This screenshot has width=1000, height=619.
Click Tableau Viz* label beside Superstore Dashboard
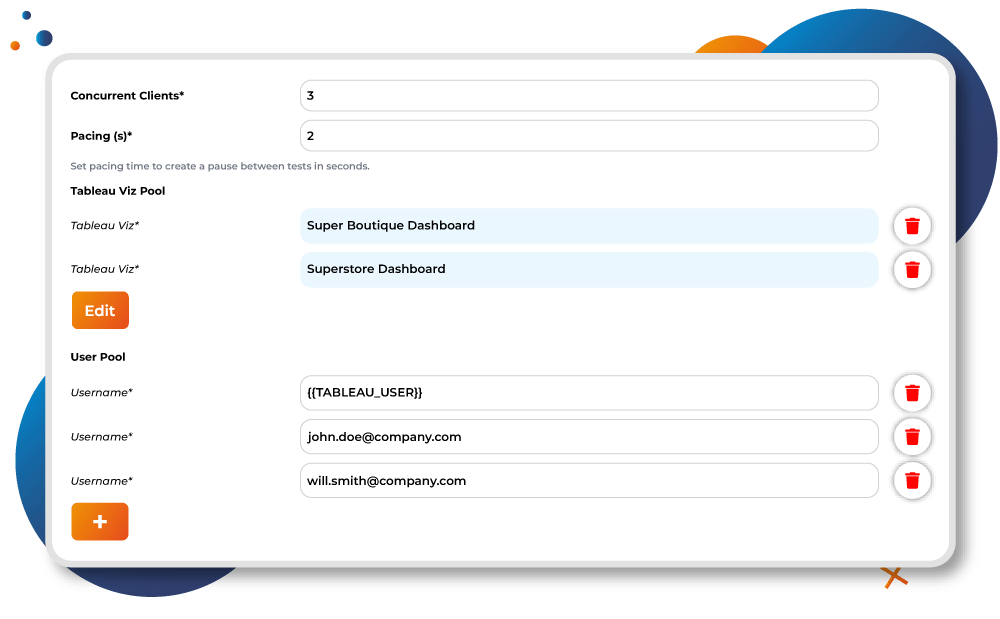105,270
